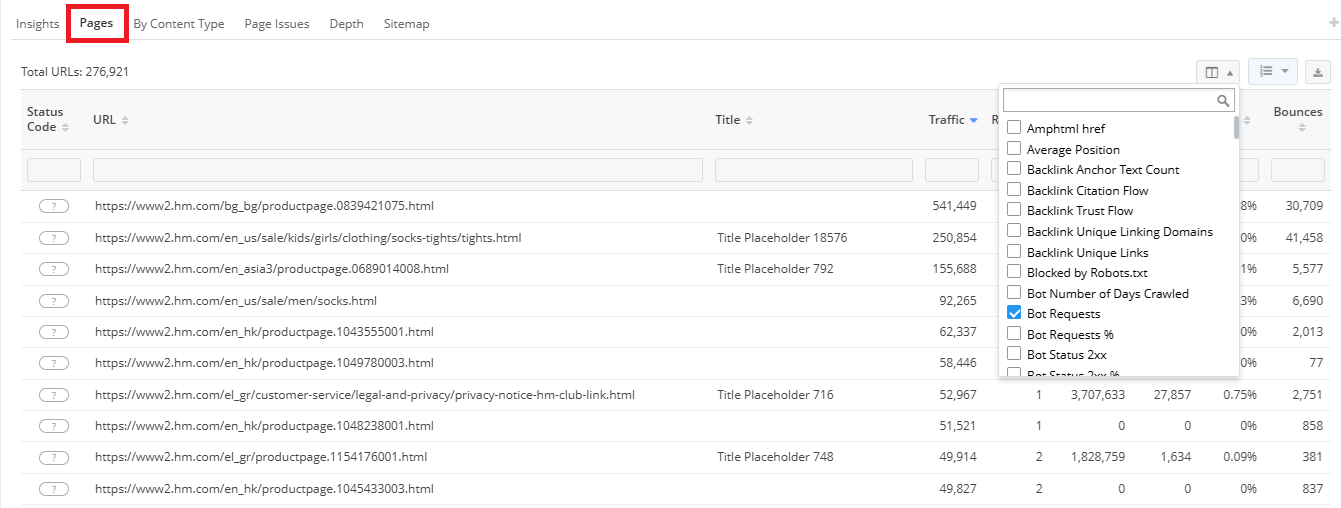
Task: Click status badge for bg_bg productpage.0839421075 row
Action: coord(54,206)
